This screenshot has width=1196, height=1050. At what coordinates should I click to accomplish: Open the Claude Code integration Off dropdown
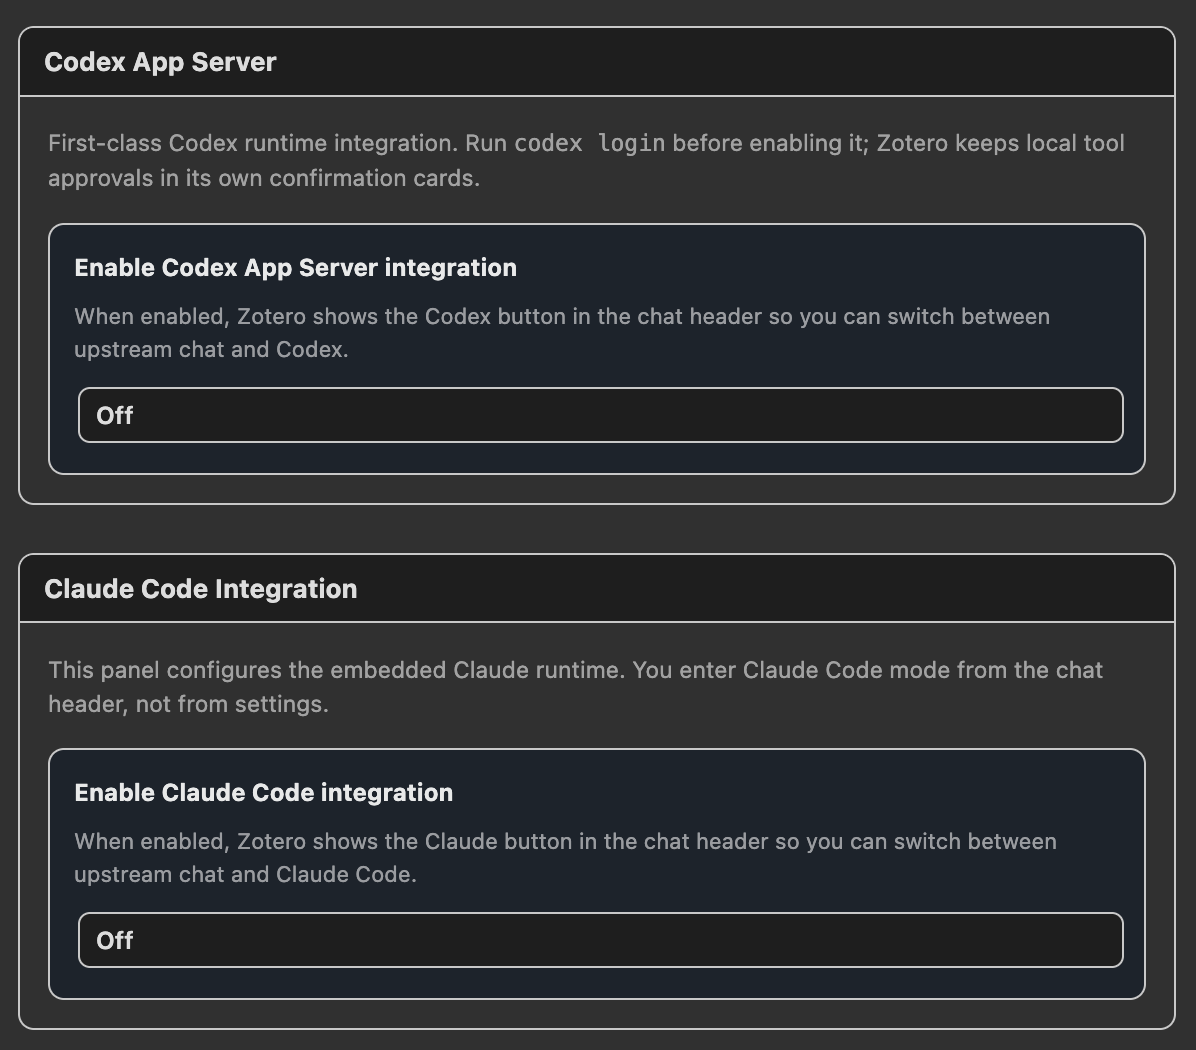coord(600,939)
